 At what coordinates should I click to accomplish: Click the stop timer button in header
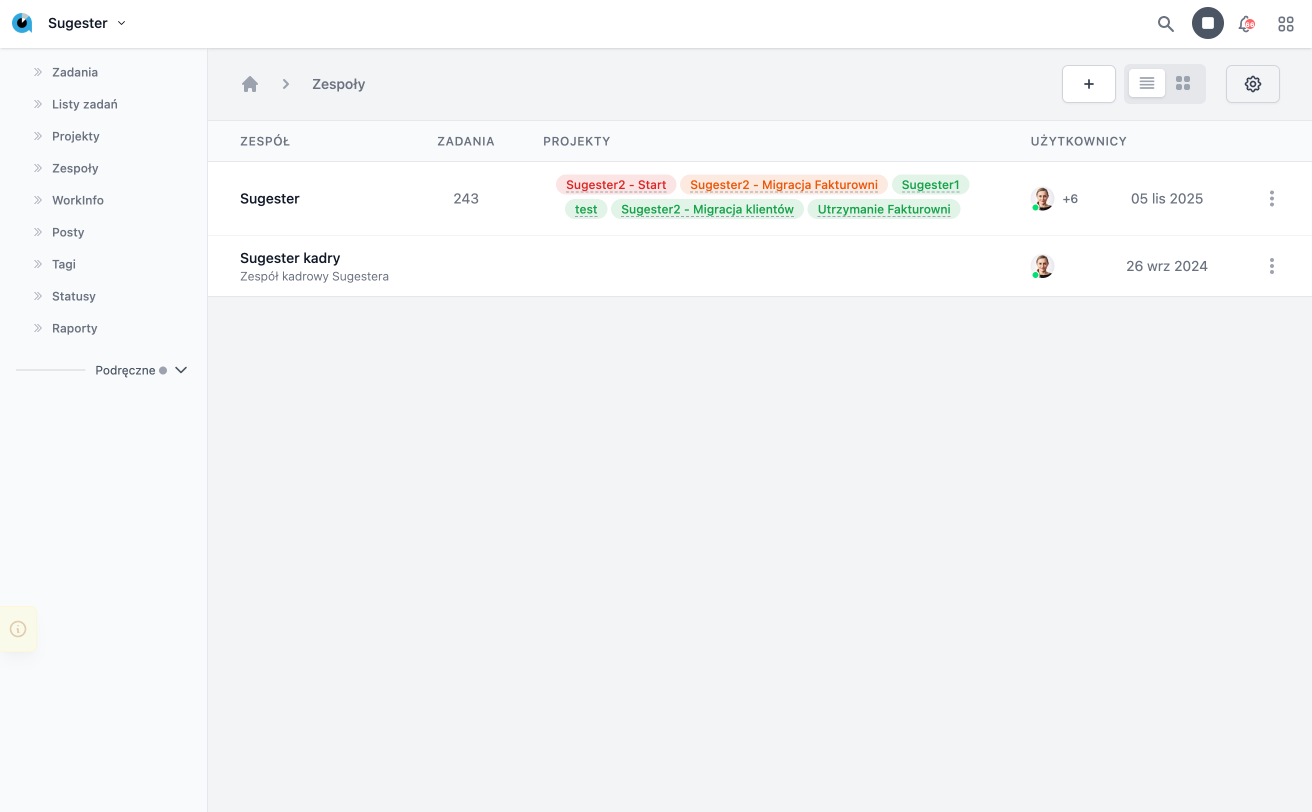click(x=1207, y=23)
